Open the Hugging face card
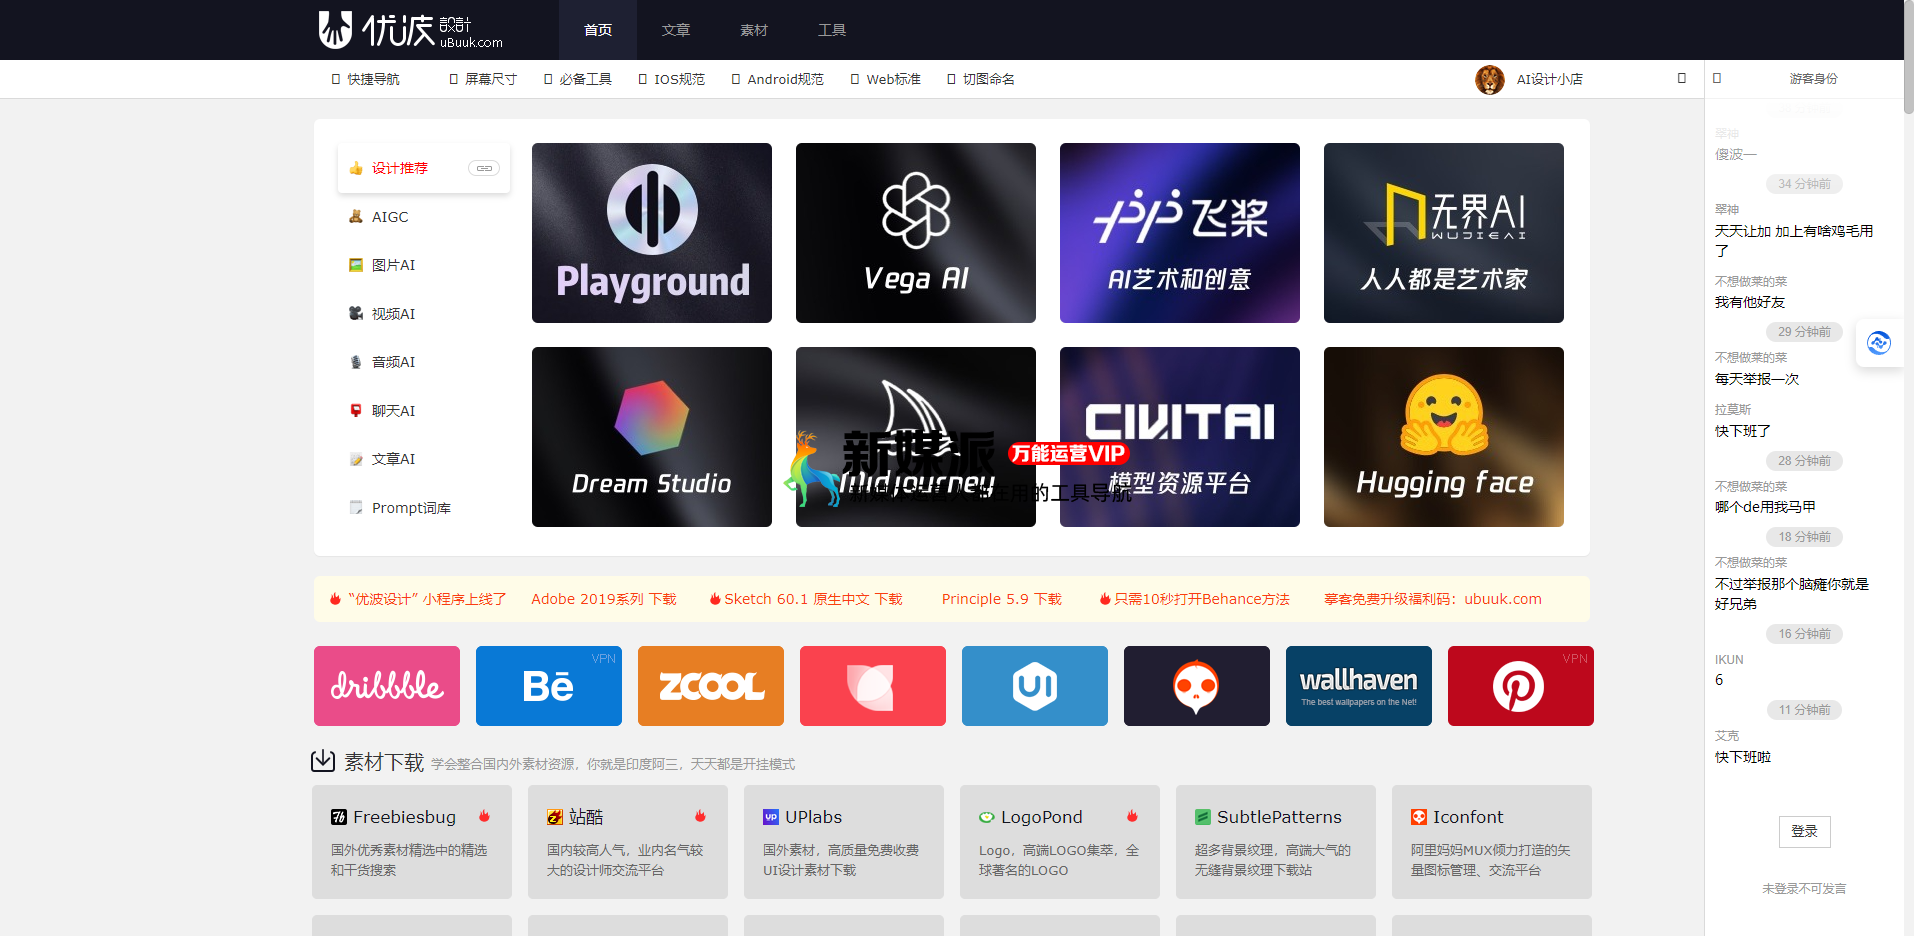 [1444, 437]
